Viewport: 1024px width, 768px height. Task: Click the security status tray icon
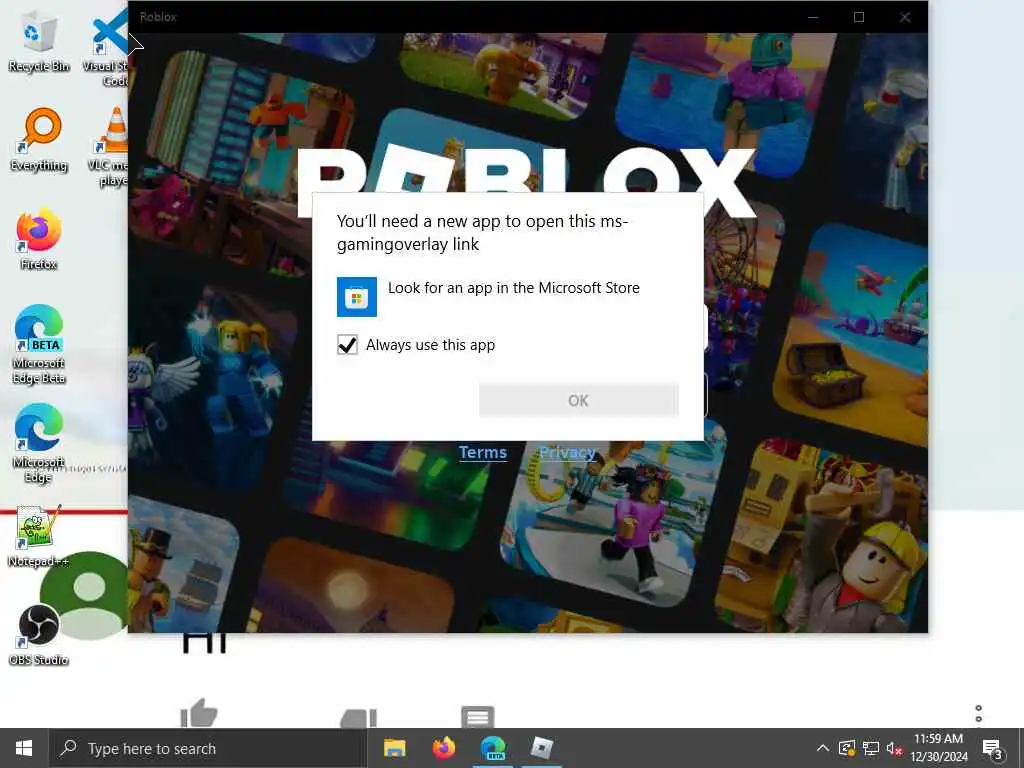tap(847, 748)
